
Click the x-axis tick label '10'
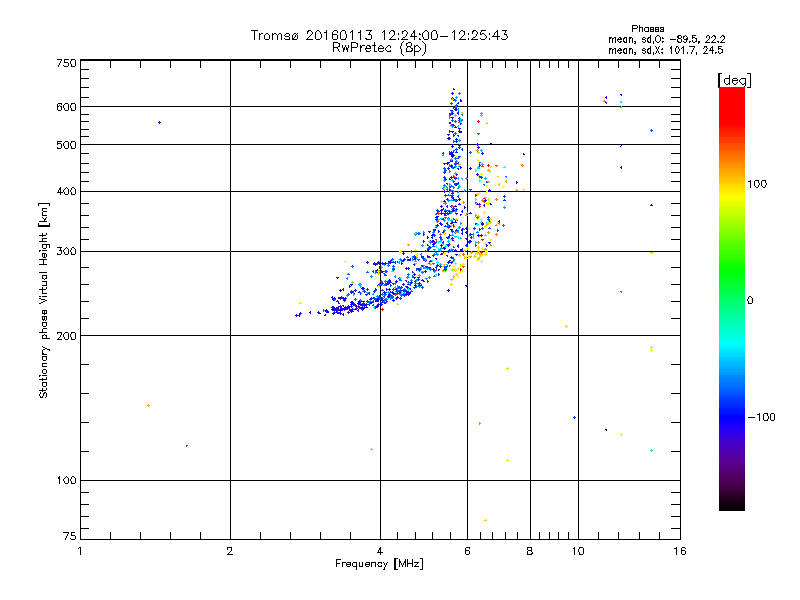click(578, 551)
